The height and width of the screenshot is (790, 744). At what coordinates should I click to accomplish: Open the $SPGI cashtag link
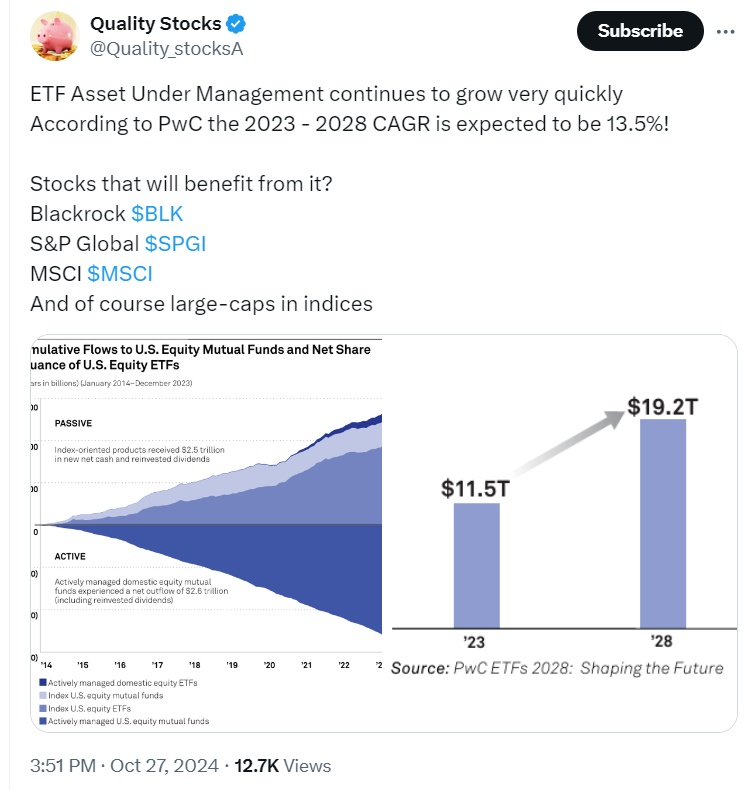[x=175, y=243]
